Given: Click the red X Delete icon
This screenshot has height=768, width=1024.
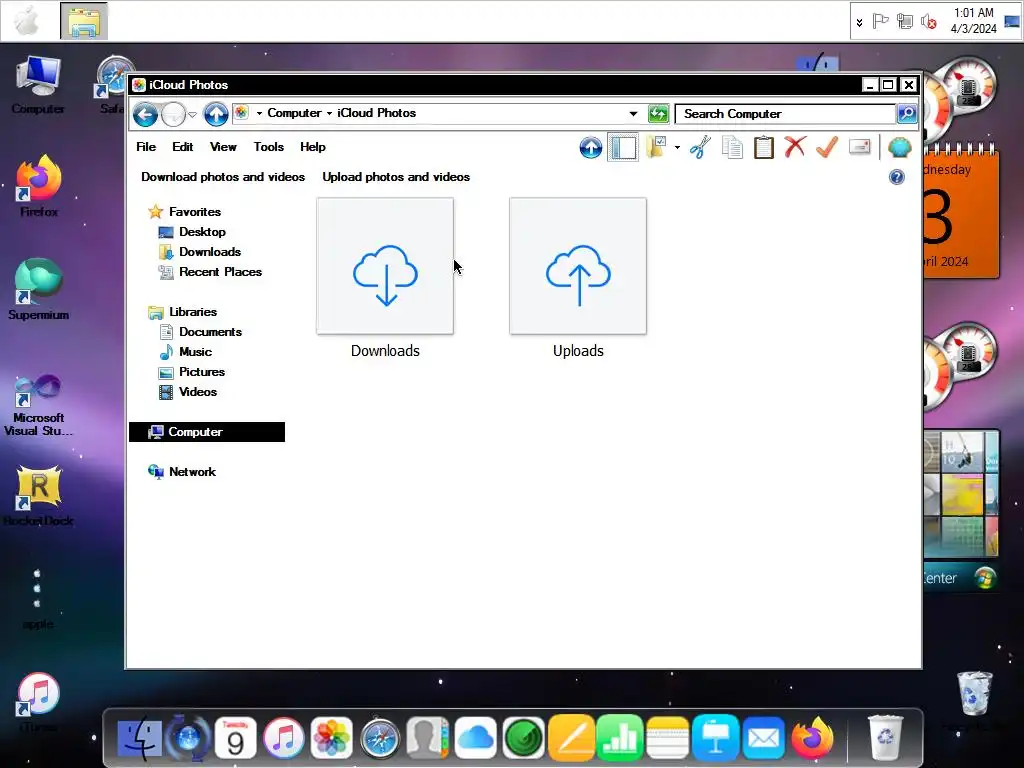Looking at the screenshot, I should tap(795, 147).
